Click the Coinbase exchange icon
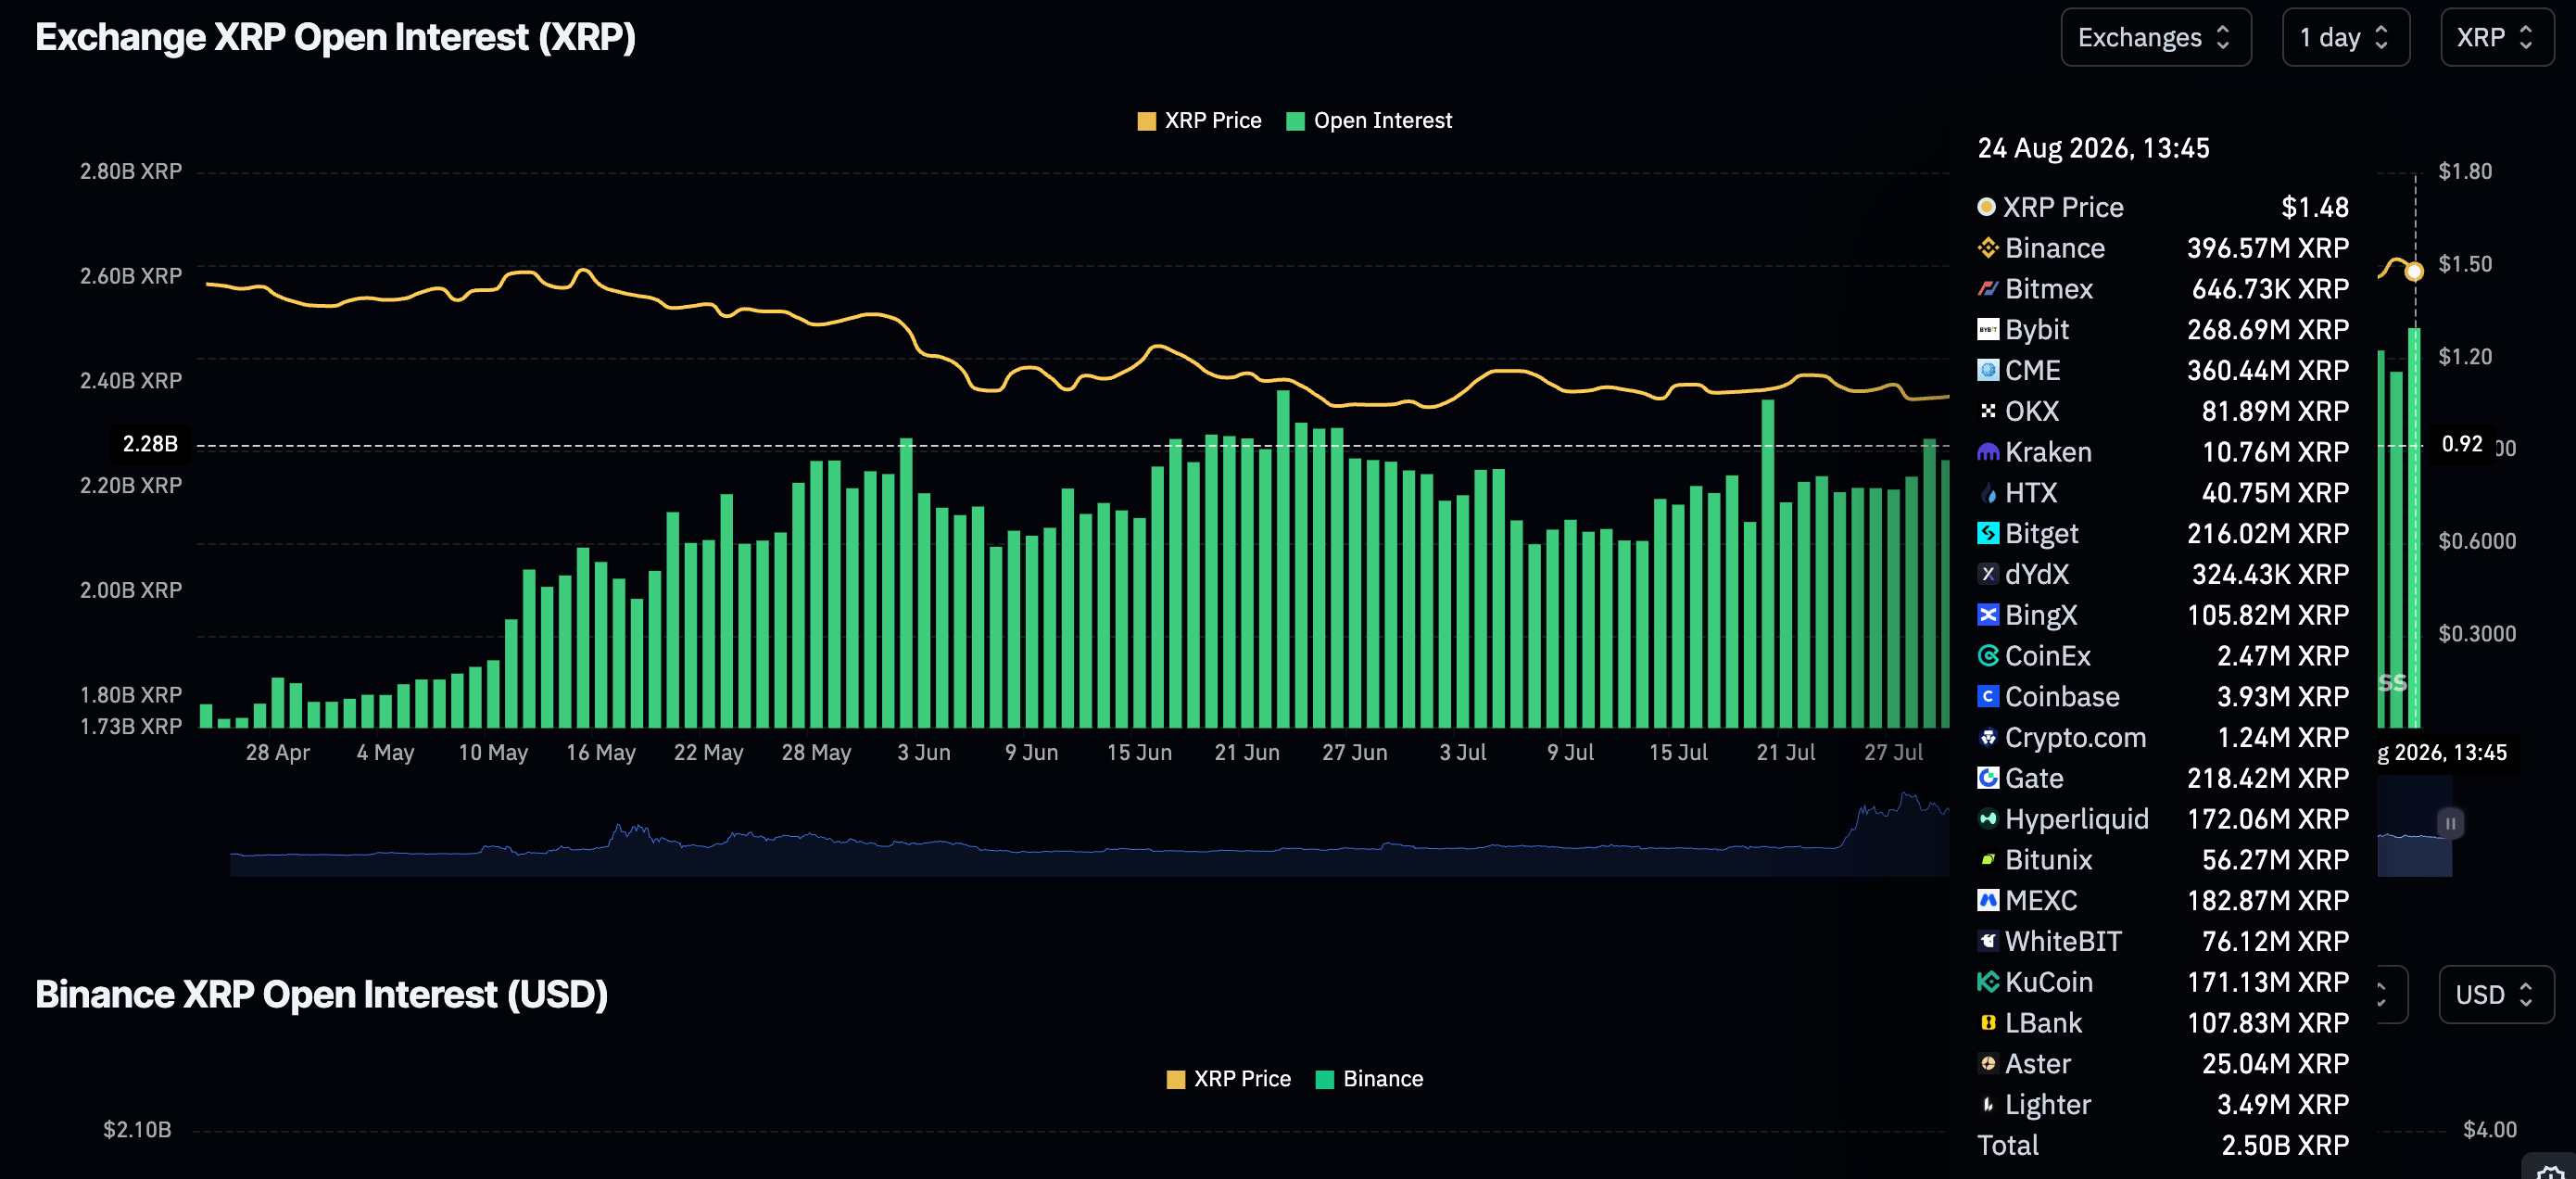 point(1987,697)
